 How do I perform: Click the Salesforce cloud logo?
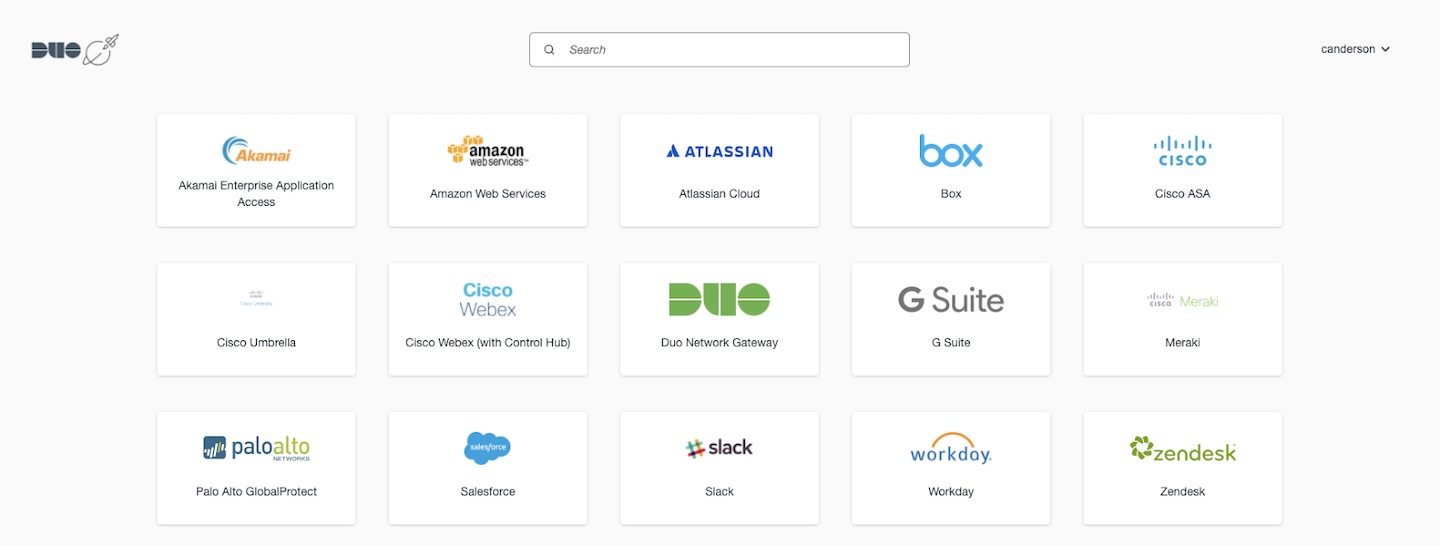pos(488,448)
